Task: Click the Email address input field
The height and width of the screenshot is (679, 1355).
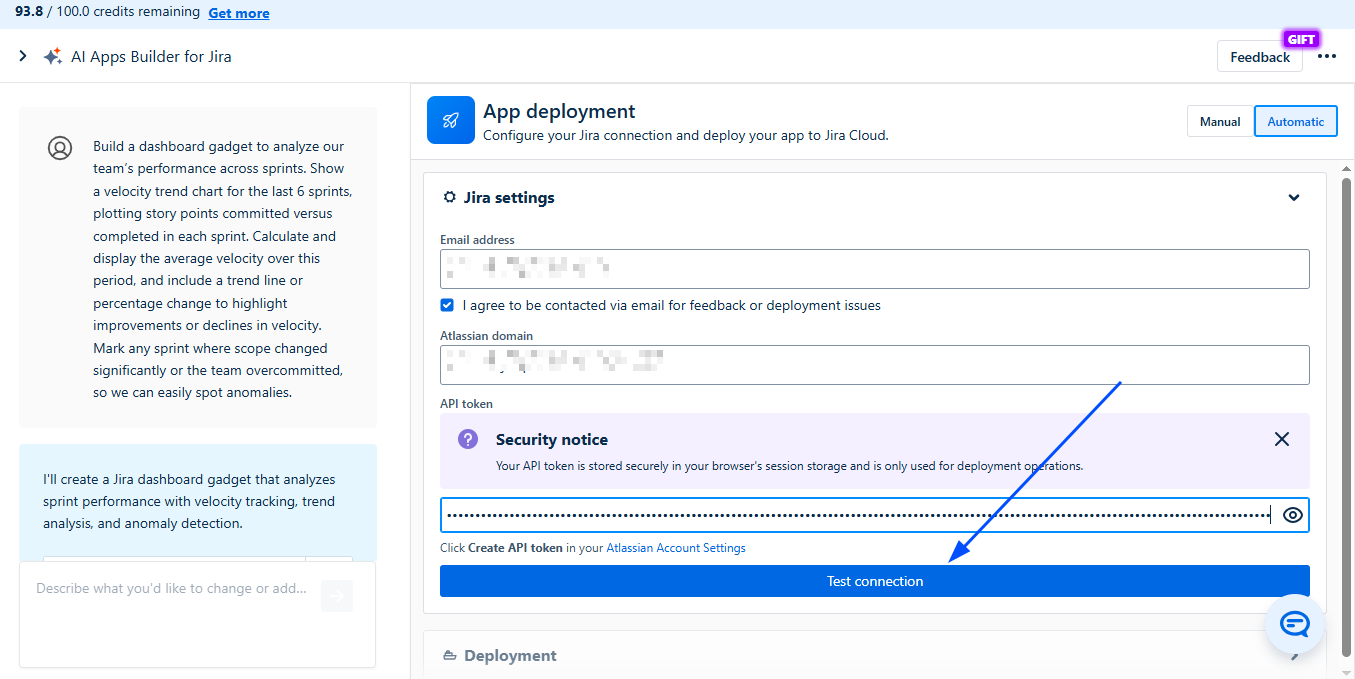Action: (874, 269)
